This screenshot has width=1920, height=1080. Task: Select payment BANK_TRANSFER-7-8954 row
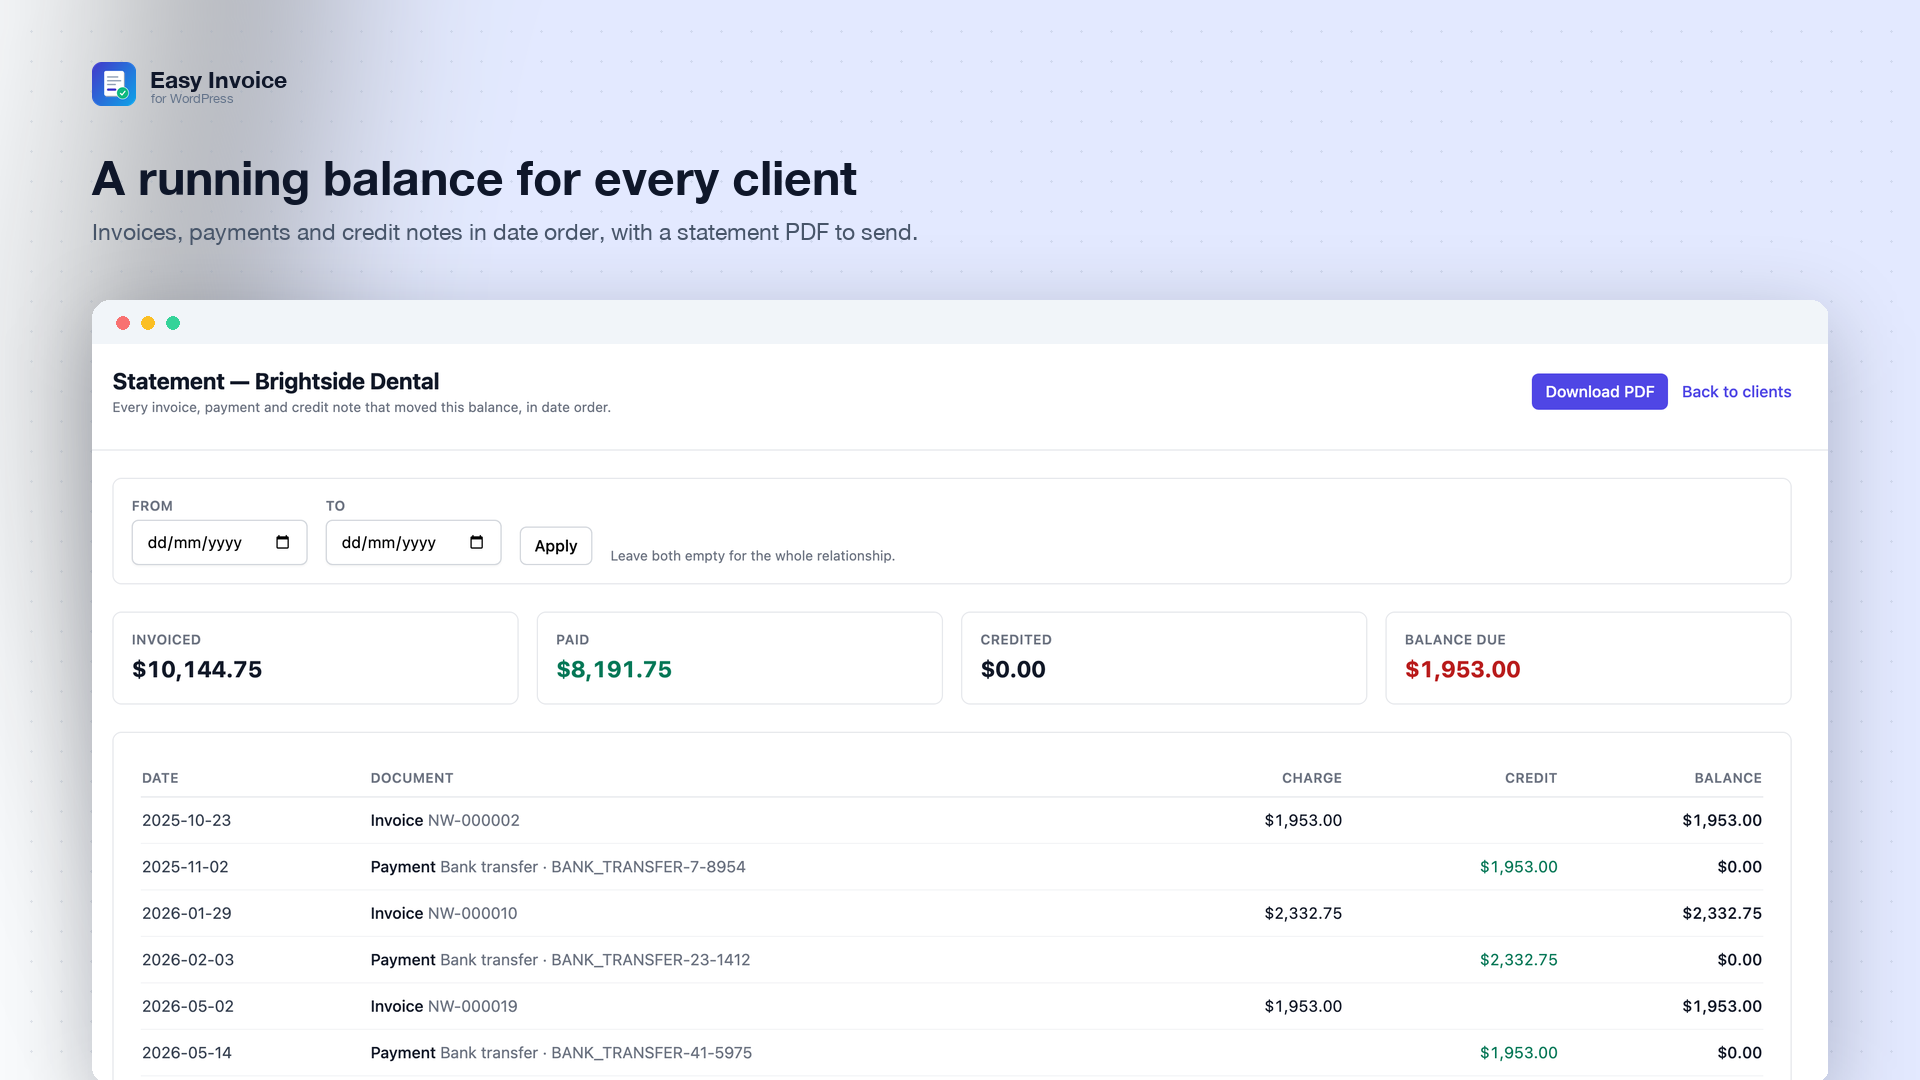click(x=952, y=867)
